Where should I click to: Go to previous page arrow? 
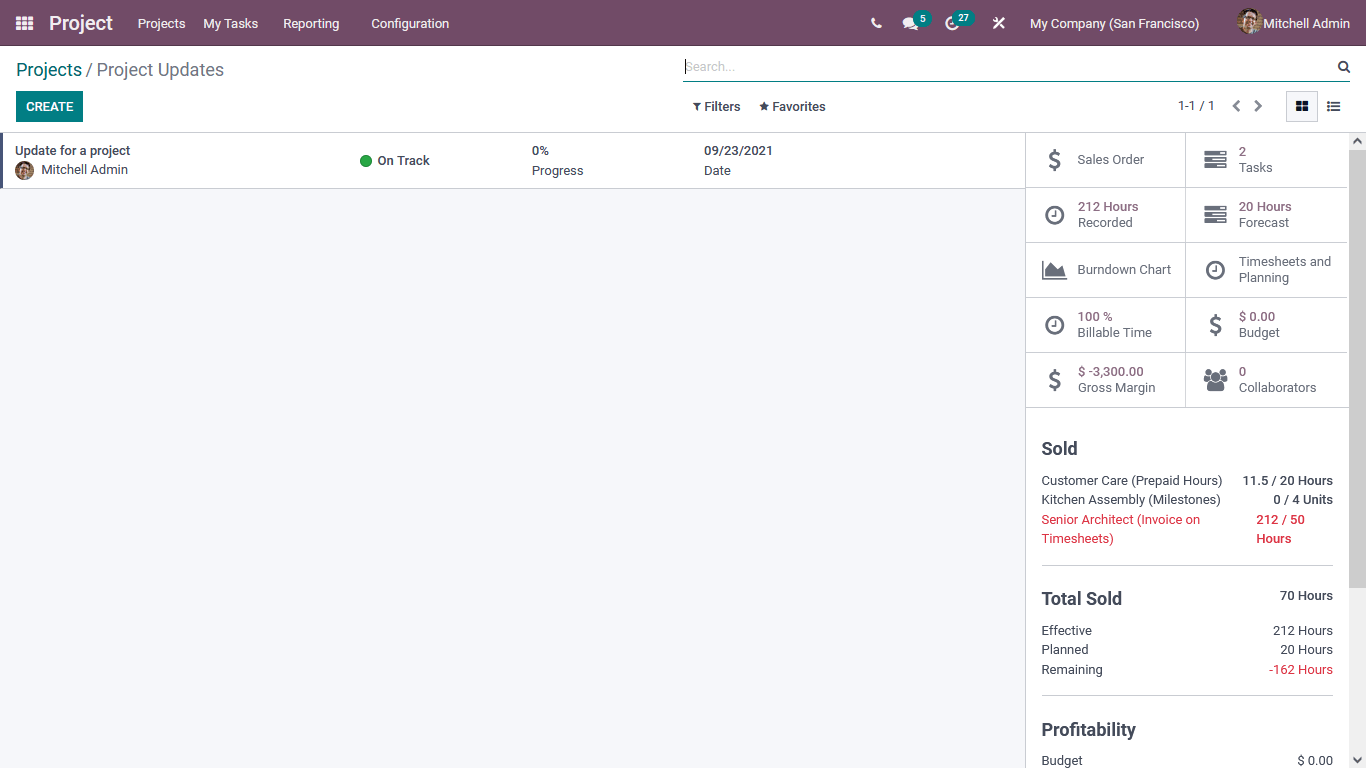click(x=1236, y=106)
